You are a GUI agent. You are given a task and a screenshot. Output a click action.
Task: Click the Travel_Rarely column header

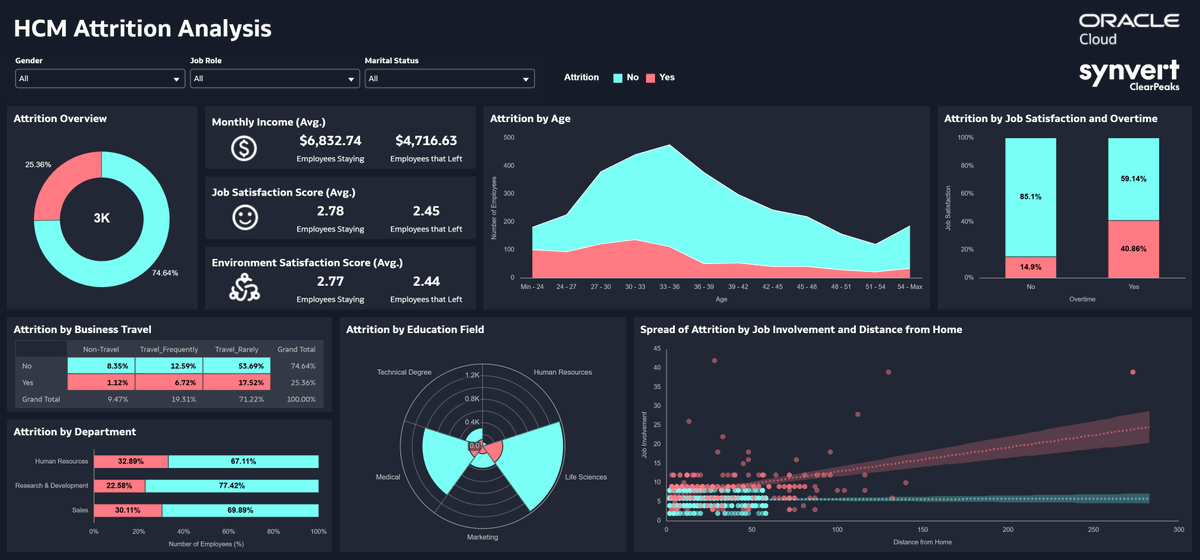pos(237,350)
